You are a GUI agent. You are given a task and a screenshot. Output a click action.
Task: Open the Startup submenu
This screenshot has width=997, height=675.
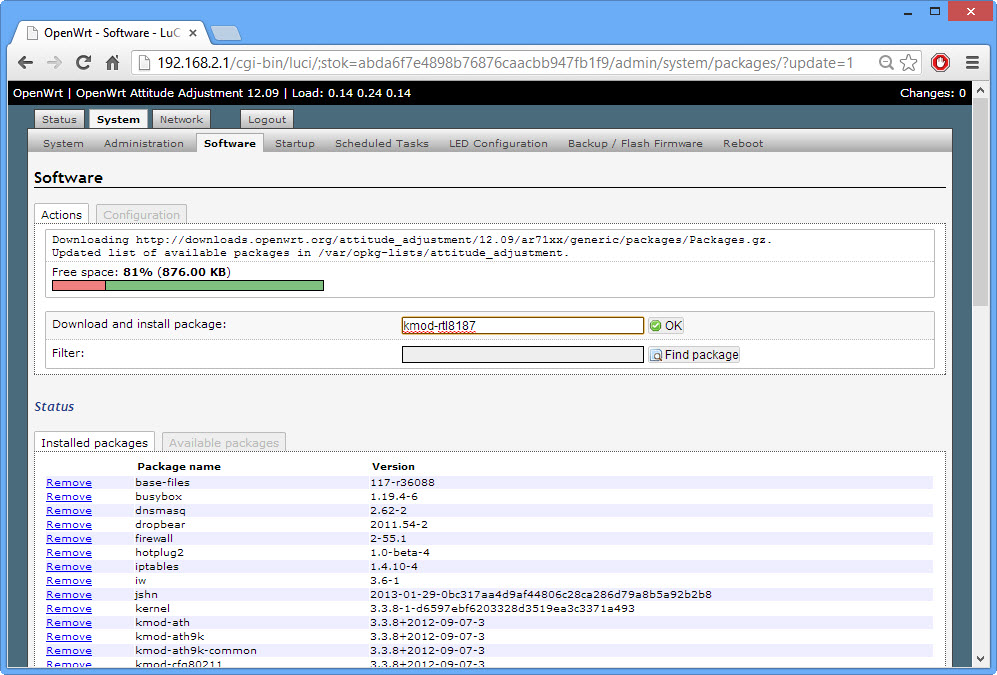[x=294, y=143]
